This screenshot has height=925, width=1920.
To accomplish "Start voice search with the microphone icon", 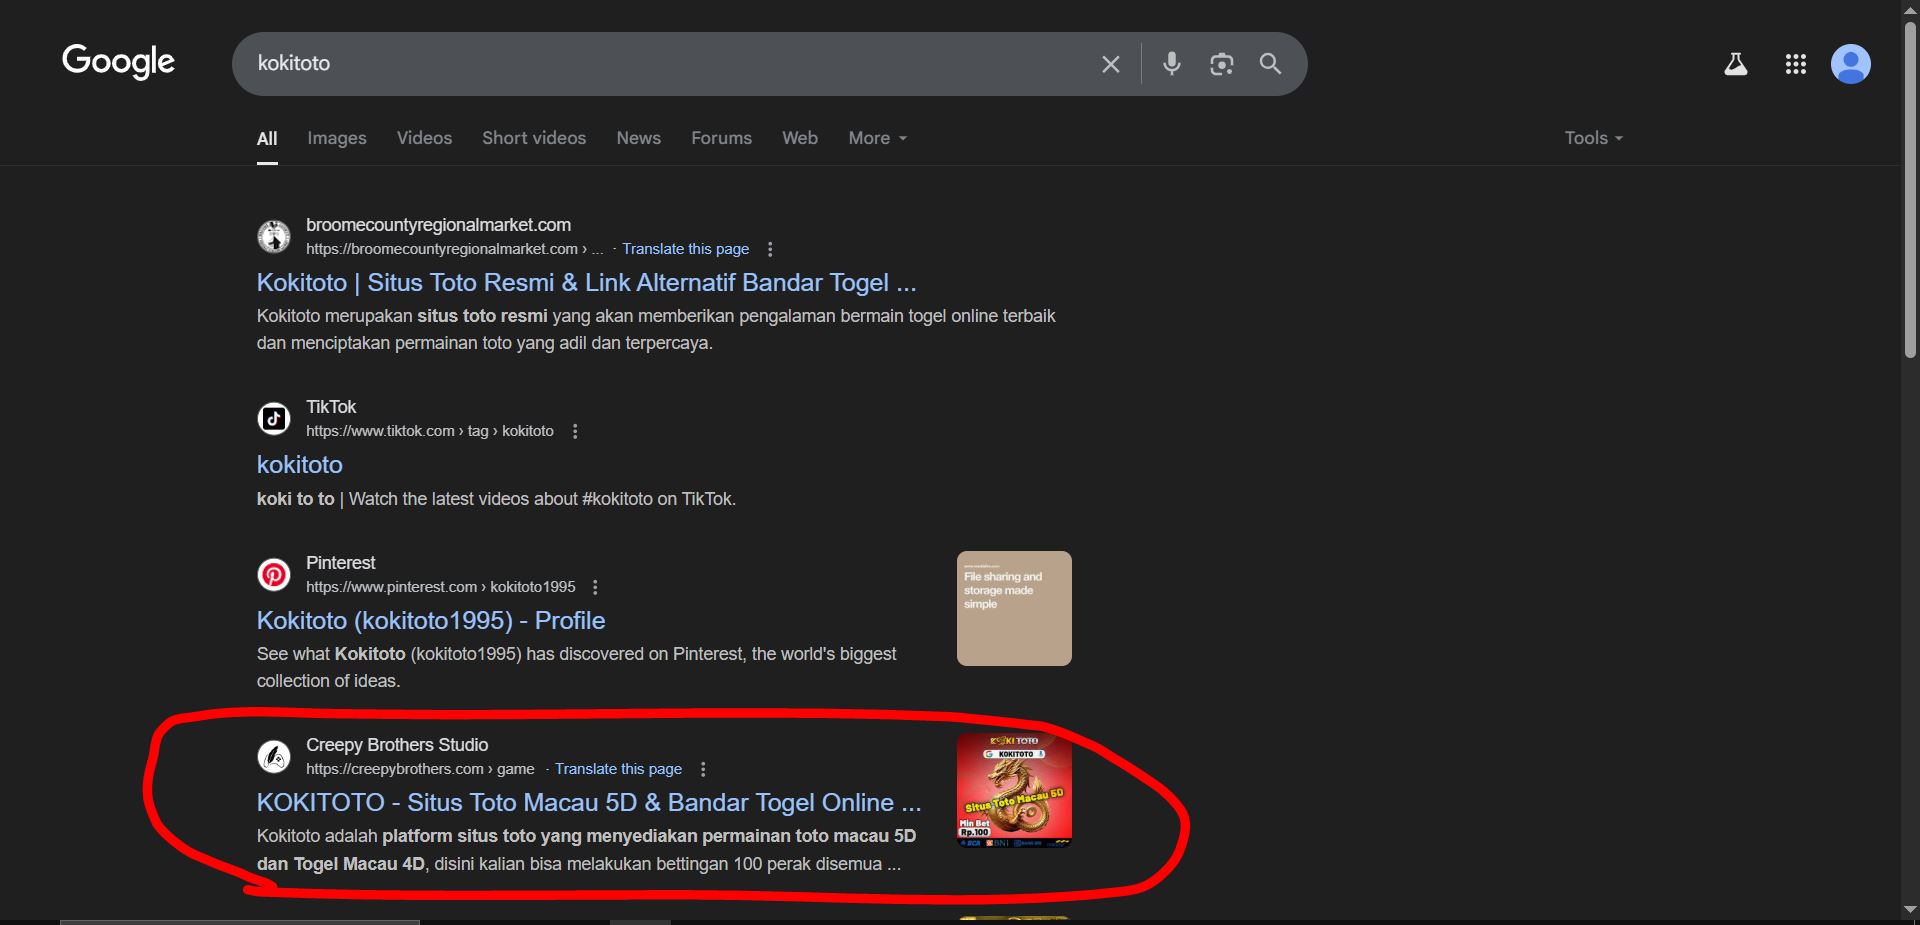I will (1171, 64).
